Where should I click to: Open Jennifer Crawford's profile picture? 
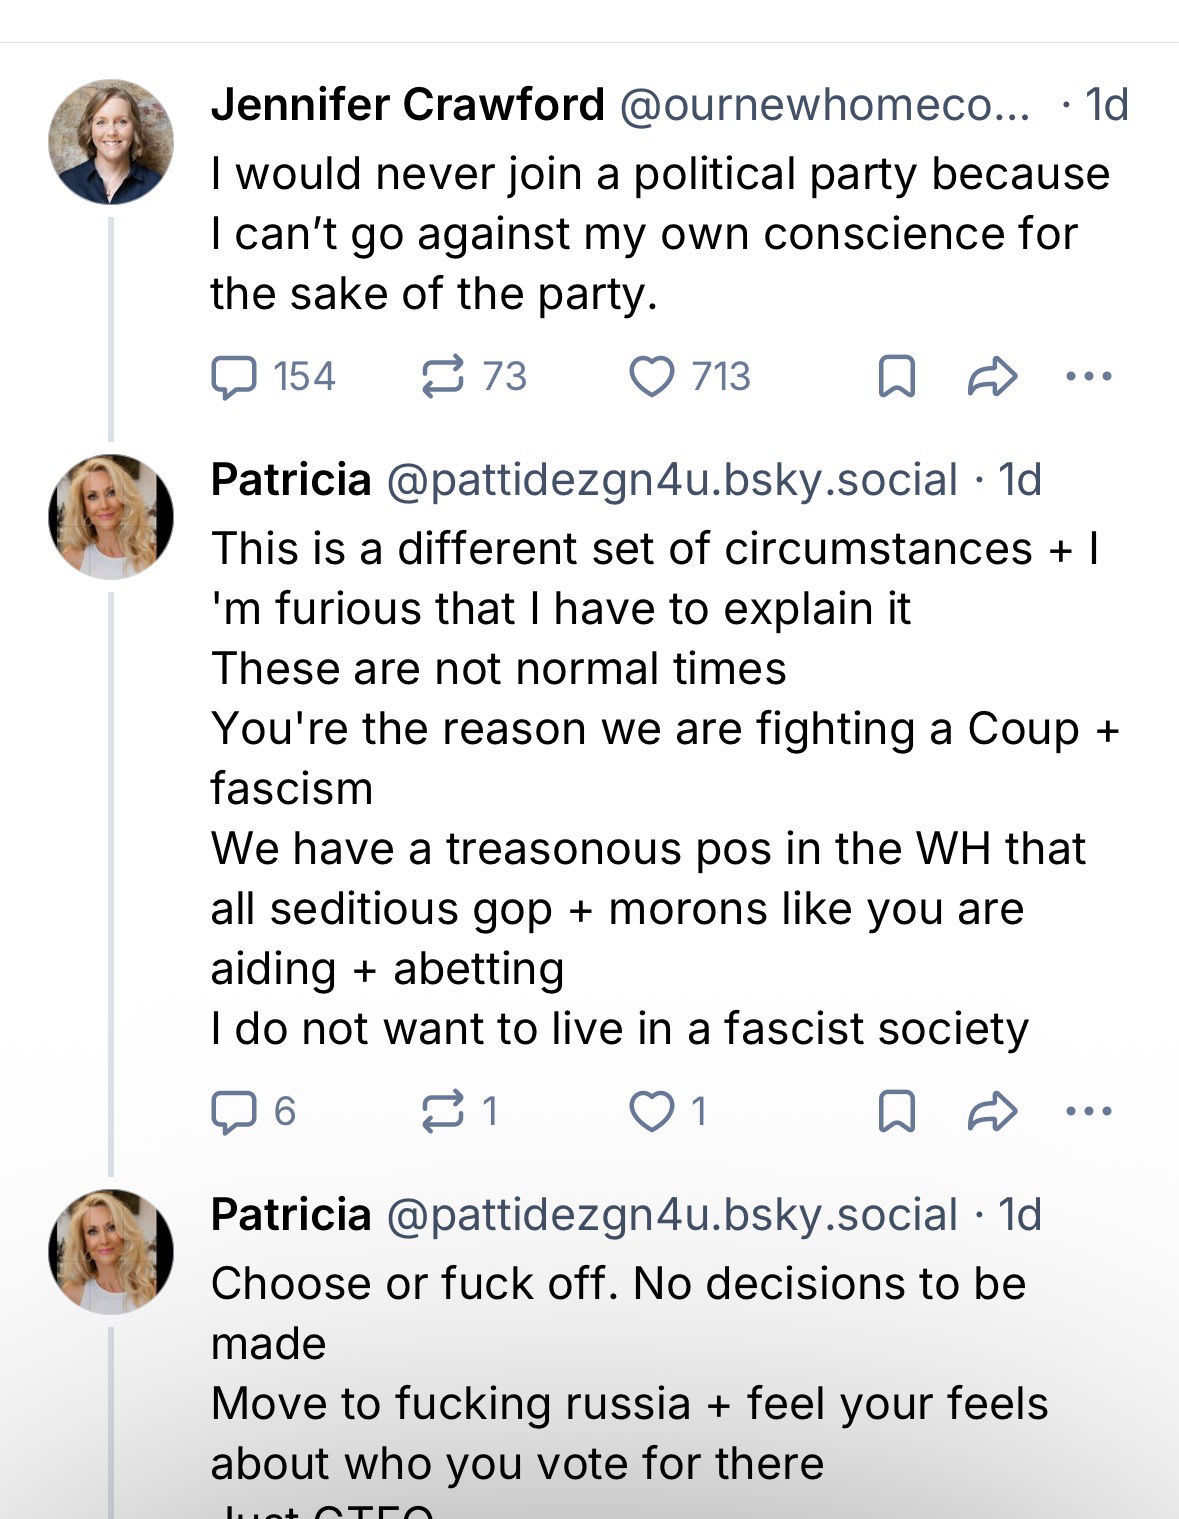(x=111, y=142)
